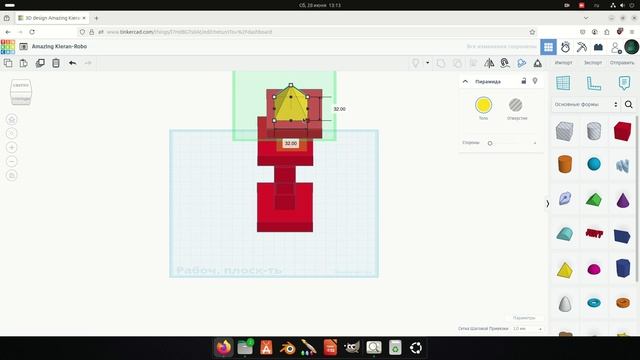The width and height of the screenshot is (640, 360).
Task: Click the Paste icon in the toolbar
Action: 24,63
